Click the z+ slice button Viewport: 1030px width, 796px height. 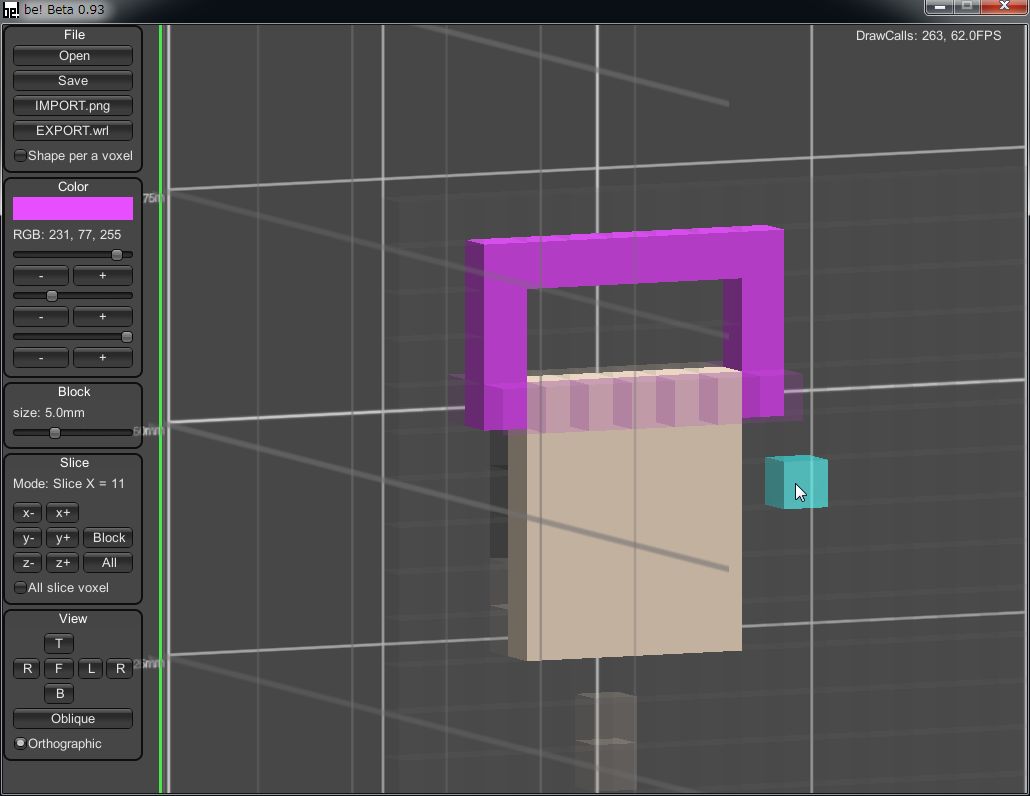point(62,563)
